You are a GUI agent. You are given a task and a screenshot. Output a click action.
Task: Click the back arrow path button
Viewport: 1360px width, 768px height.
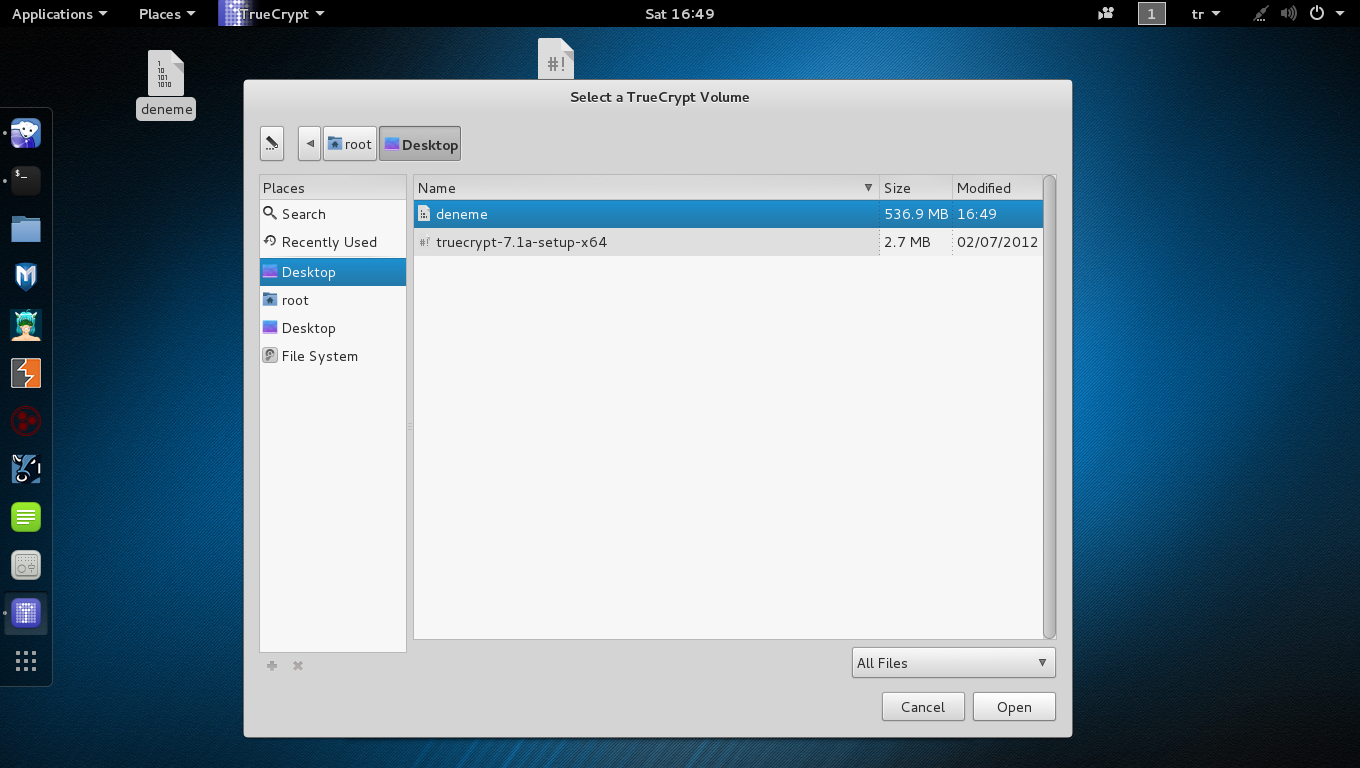point(310,144)
